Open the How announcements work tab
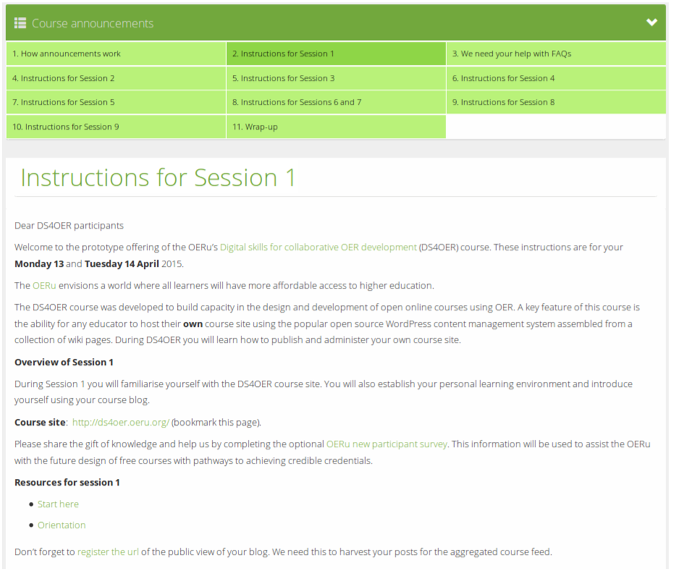 [x=66, y=54]
